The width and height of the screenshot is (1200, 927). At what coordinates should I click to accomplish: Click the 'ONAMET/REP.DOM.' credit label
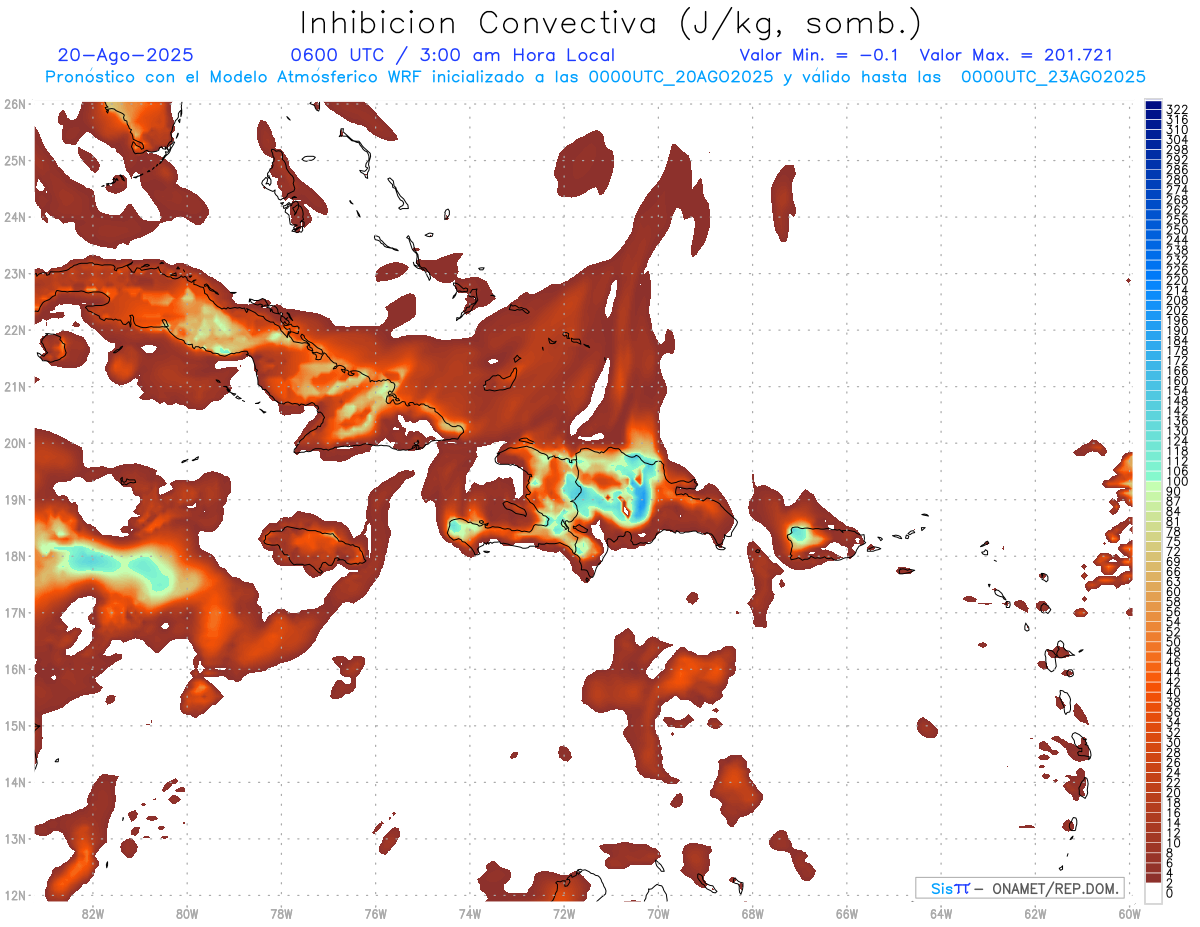click(1057, 888)
